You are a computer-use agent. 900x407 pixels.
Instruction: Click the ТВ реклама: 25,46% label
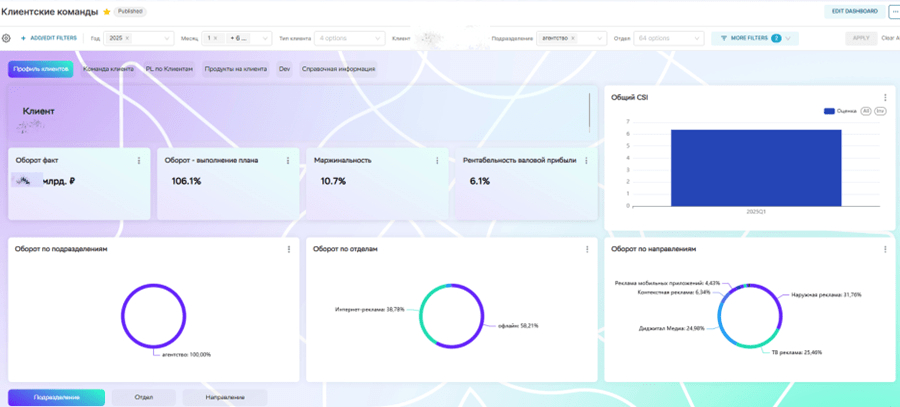click(796, 352)
